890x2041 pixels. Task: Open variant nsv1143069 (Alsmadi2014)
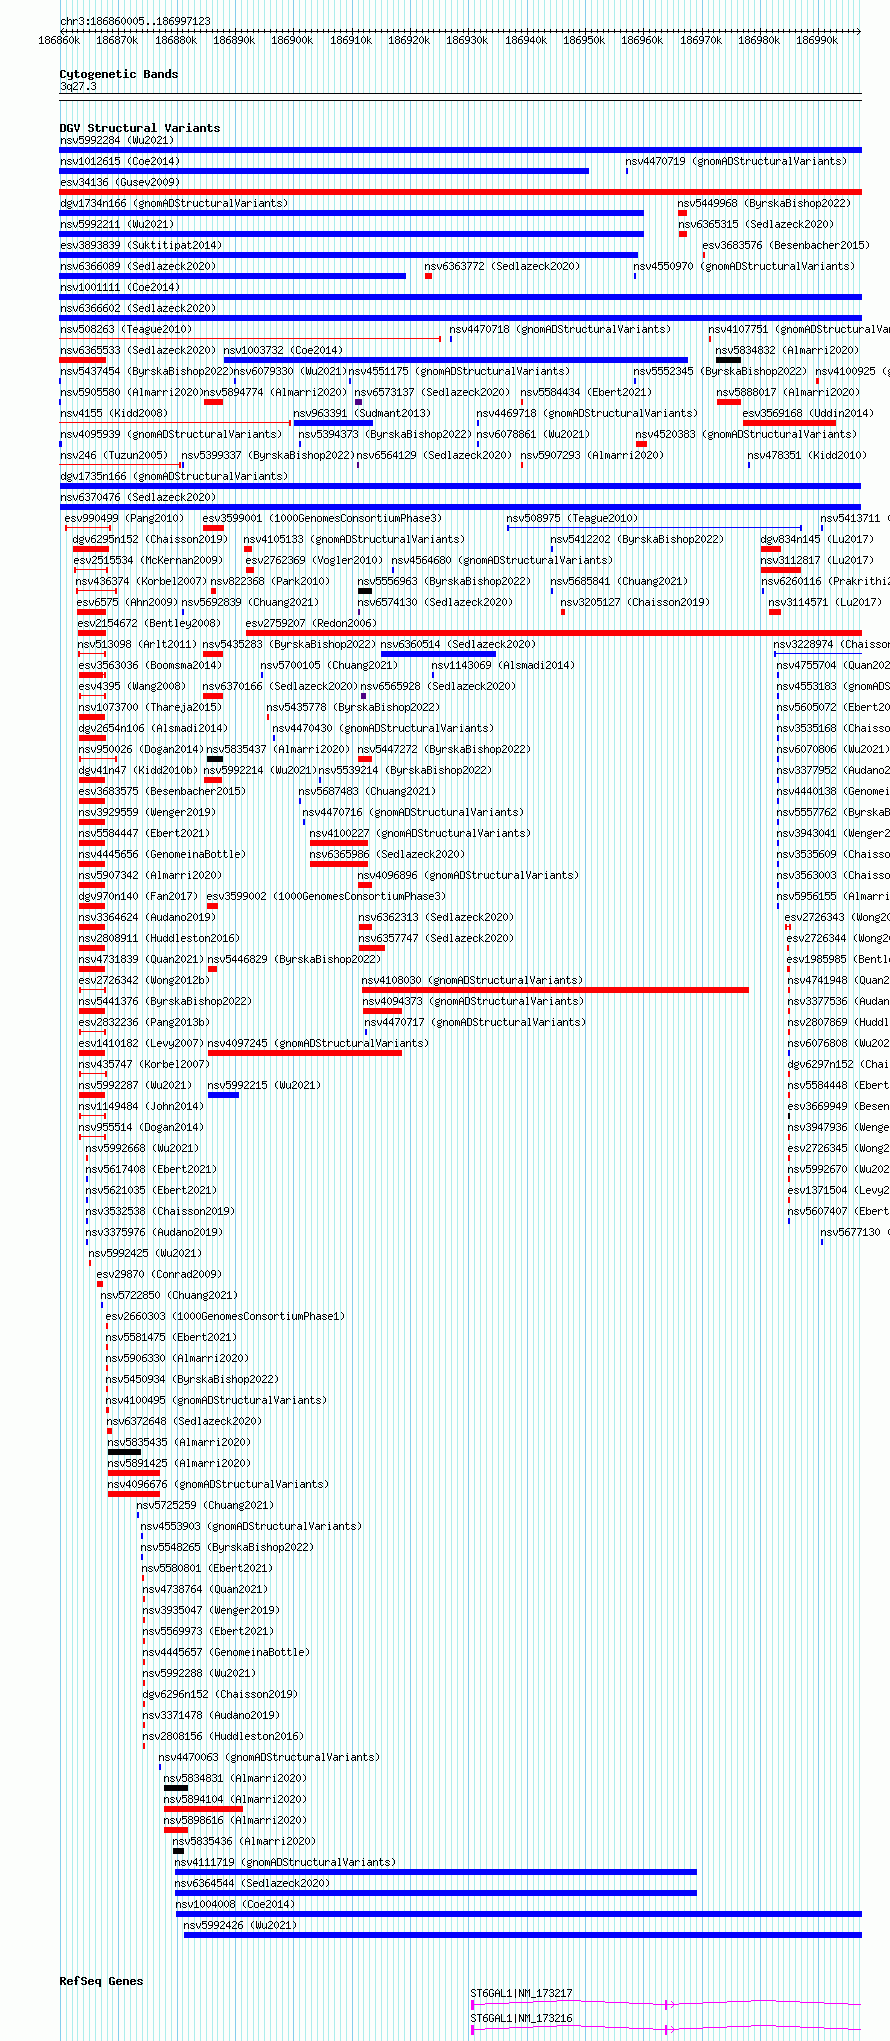[503, 665]
